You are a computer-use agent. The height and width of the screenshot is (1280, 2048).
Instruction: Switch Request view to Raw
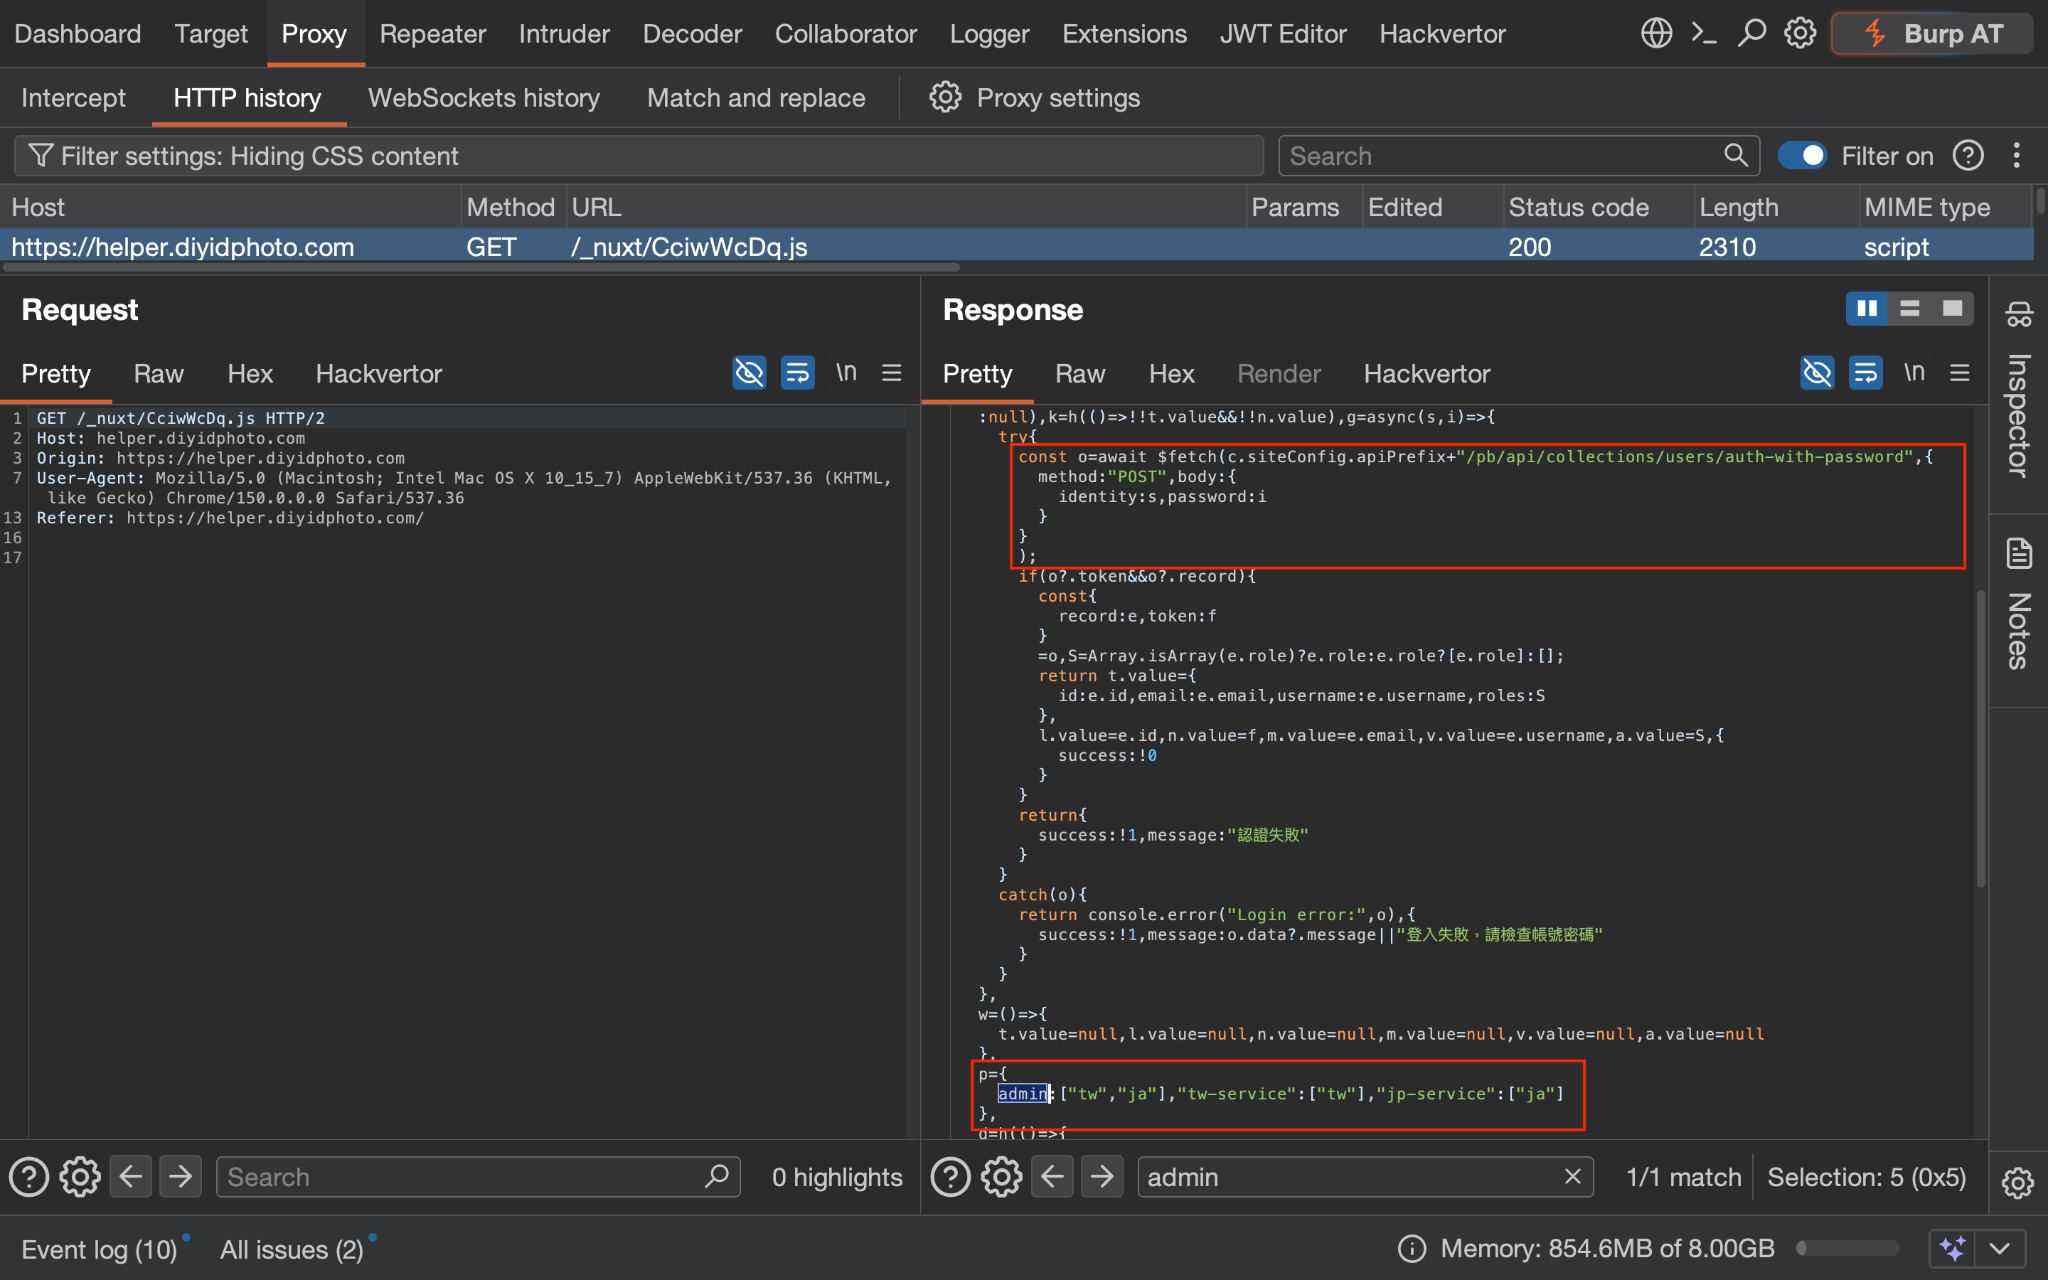159,373
